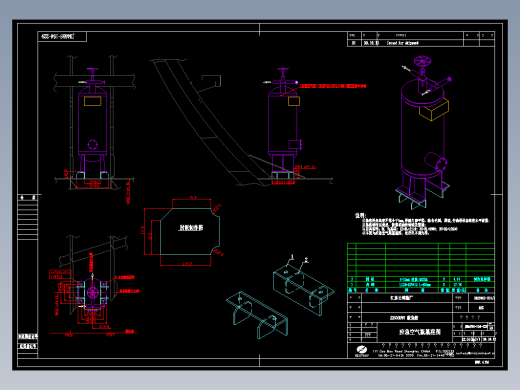Click the cyan header row of the parts list
Viewport: 520px width, 390px height.
421,290
